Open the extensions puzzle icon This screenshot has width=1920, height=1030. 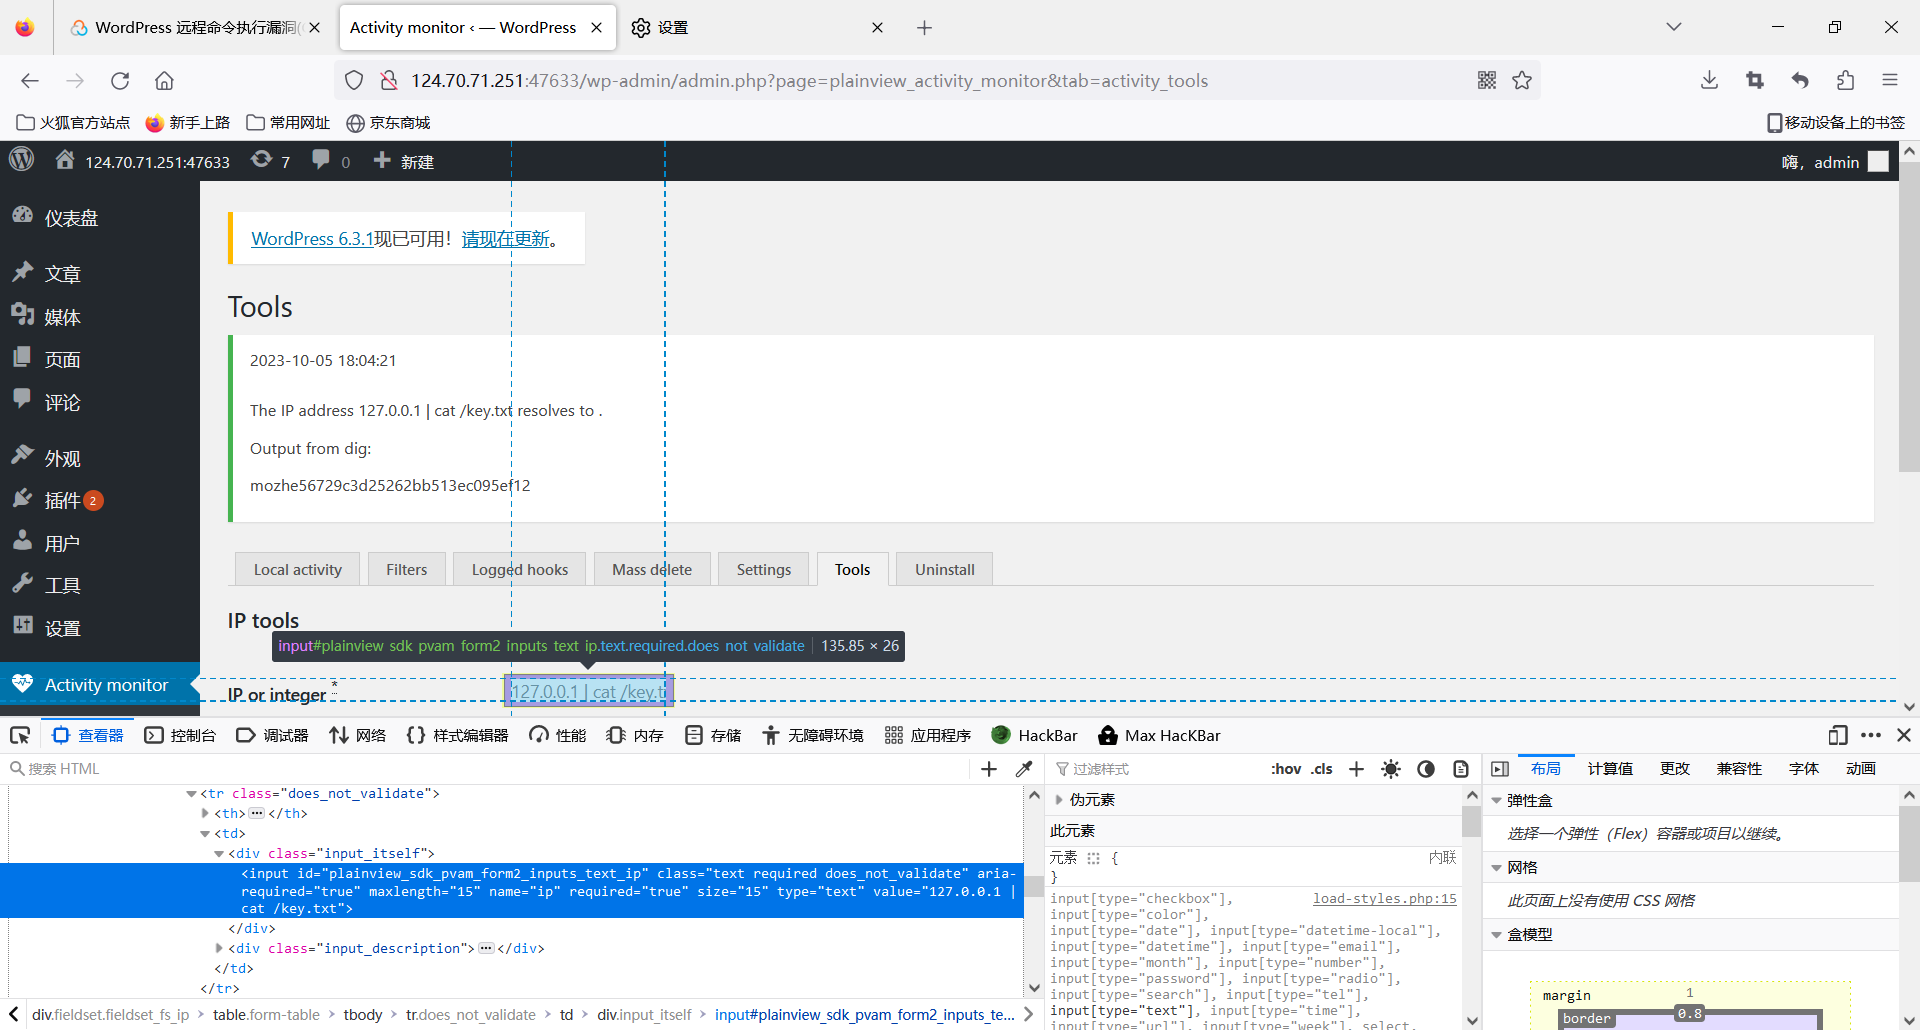click(x=1845, y=81)
